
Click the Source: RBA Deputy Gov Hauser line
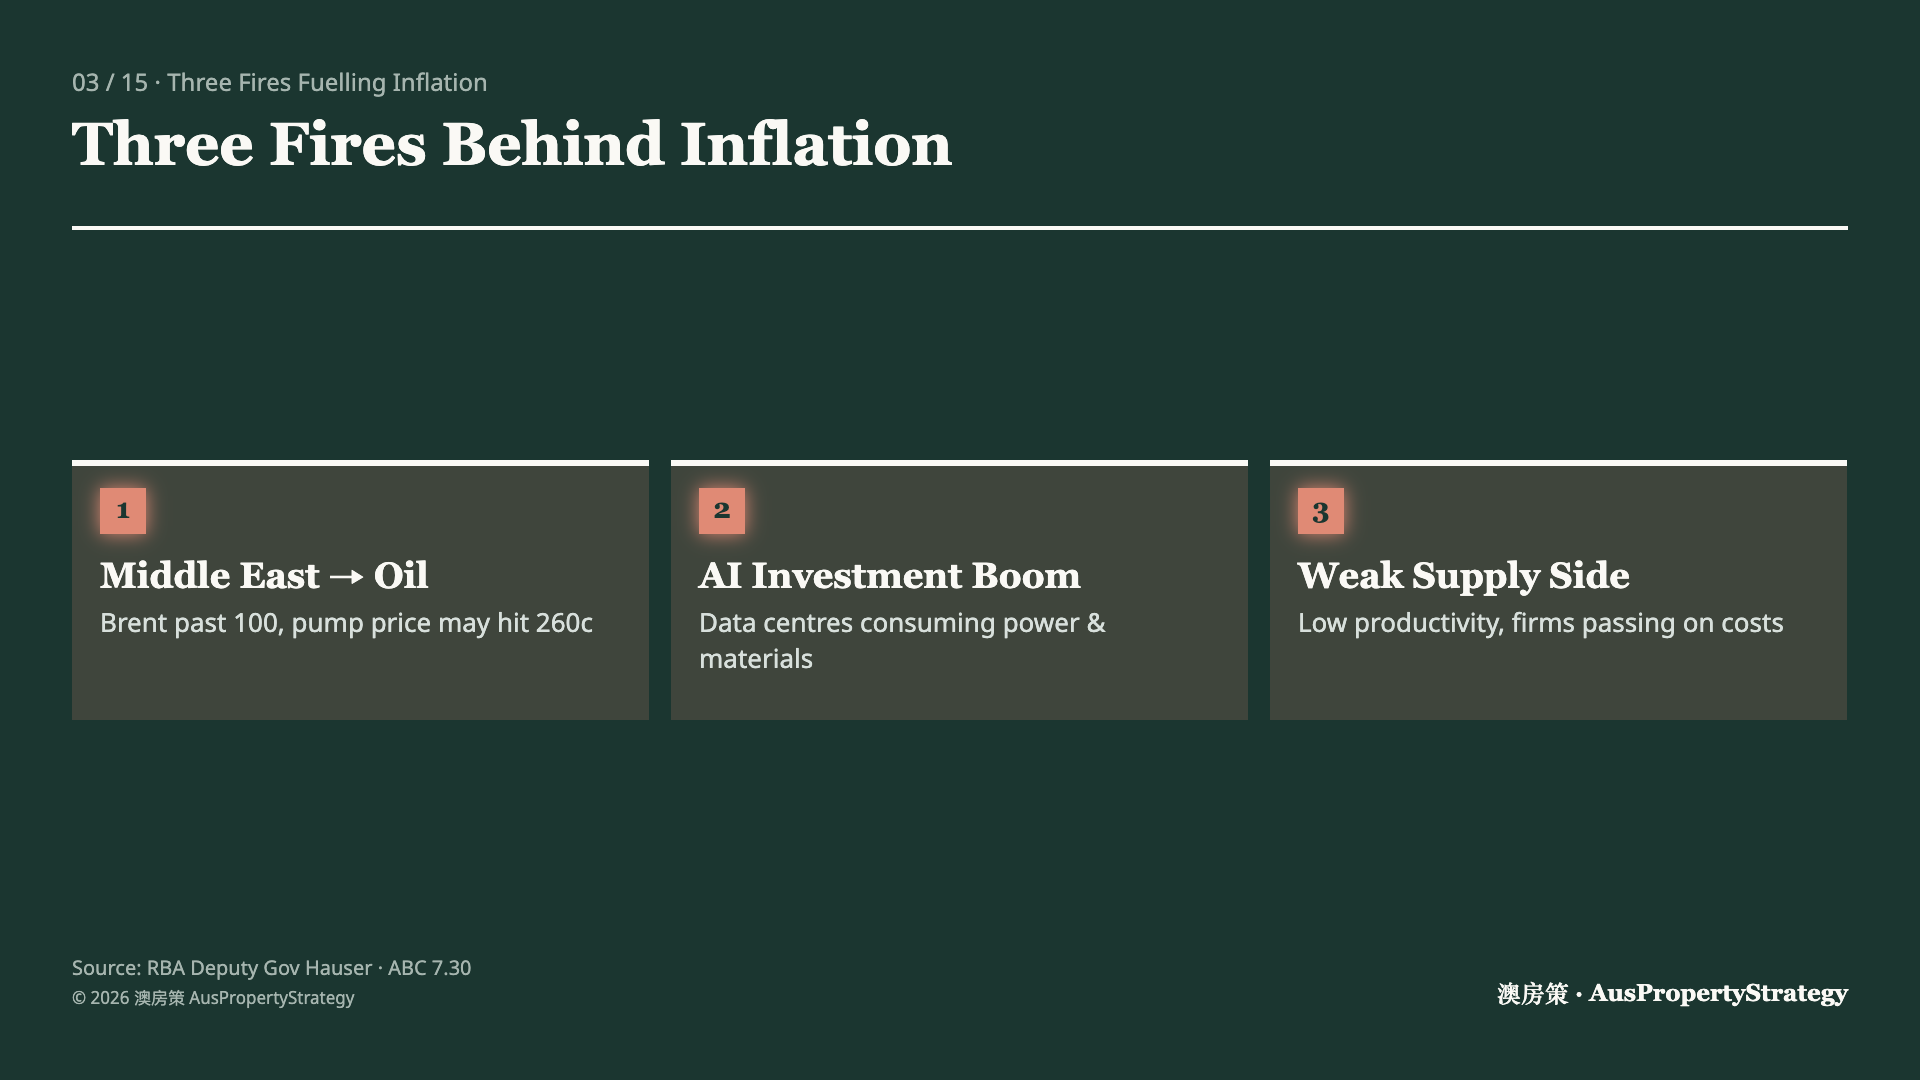(x=271, y=968)
